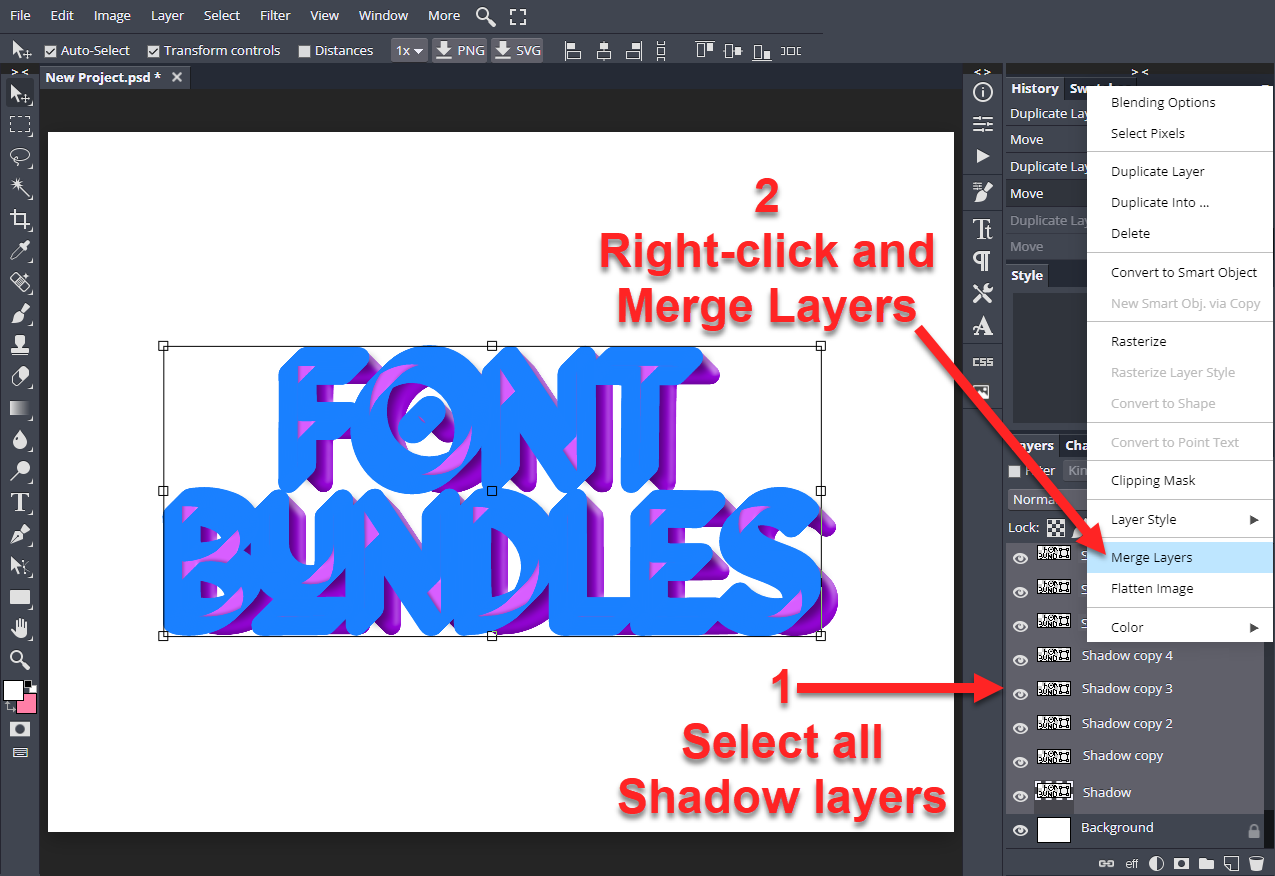Select the Magic Wand tool
The image size is (1275, 876).
tap(20, 188)
